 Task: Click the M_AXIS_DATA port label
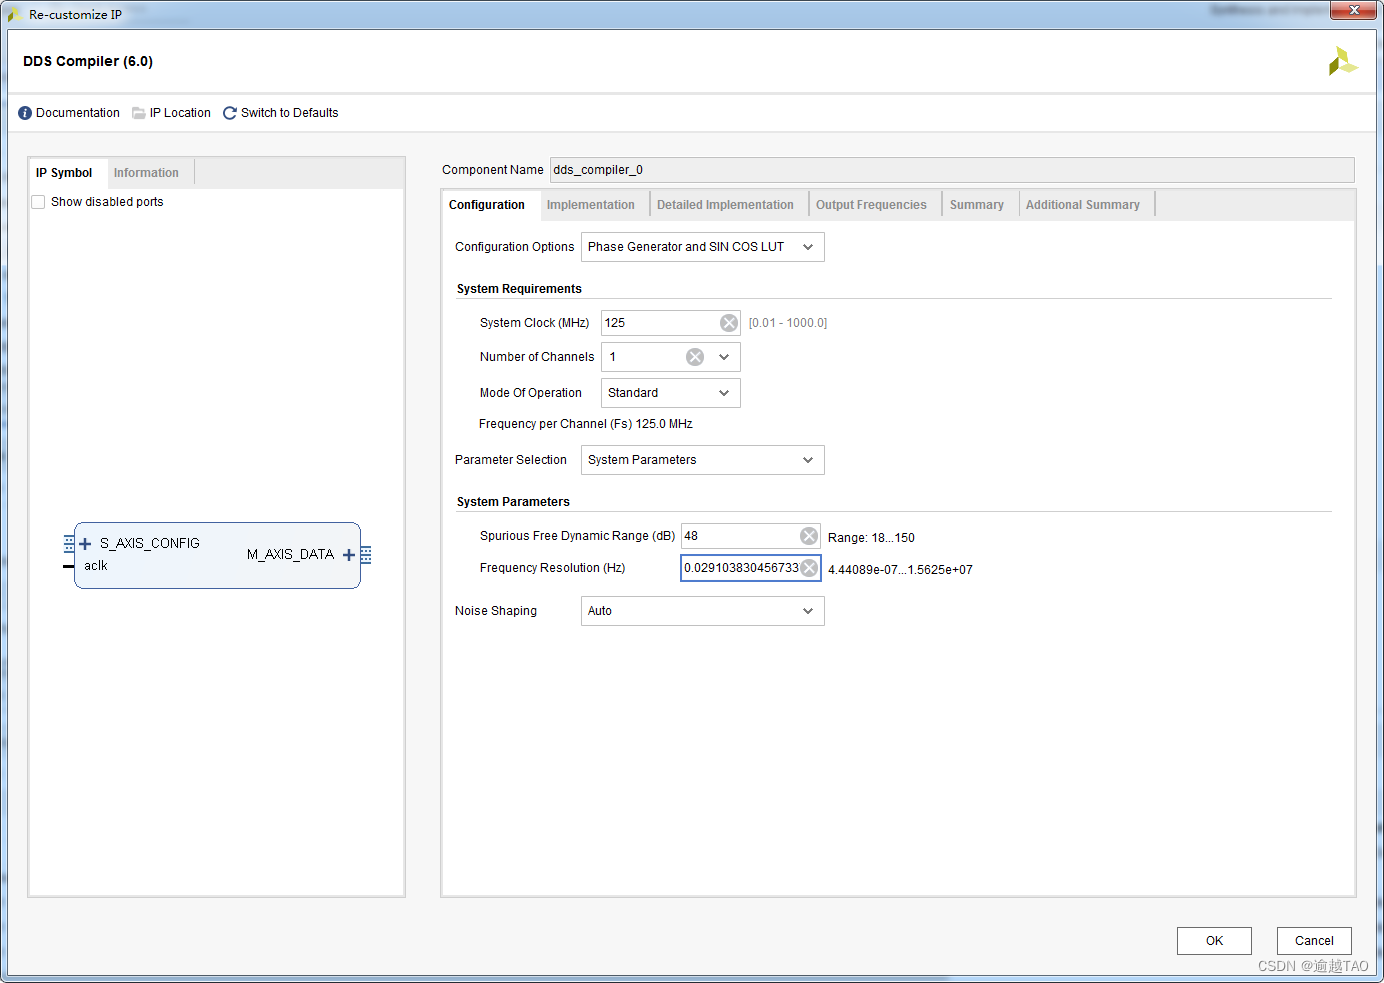[x=290, y=555]
